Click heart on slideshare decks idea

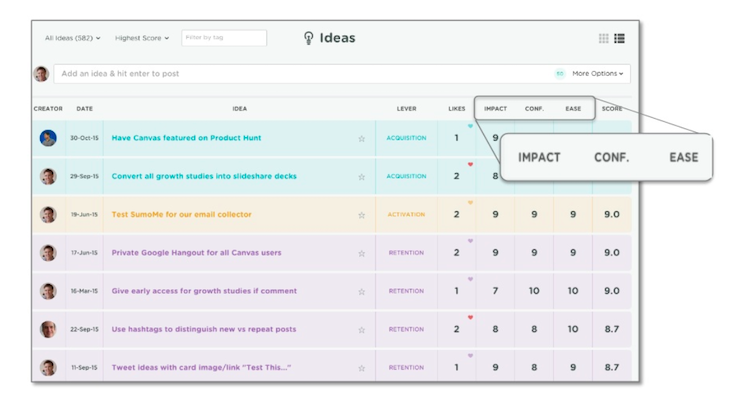coord(470,165)
